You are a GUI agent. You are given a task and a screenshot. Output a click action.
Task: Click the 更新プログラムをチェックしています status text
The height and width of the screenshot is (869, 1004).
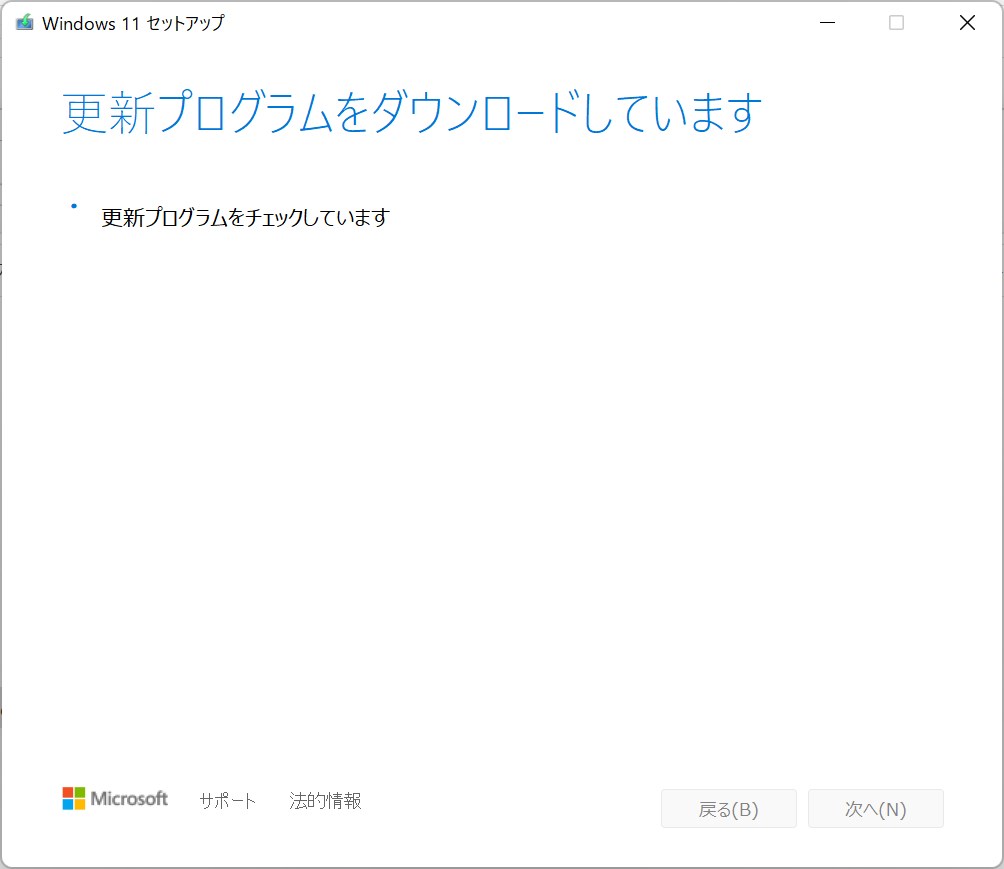point(245,218)
